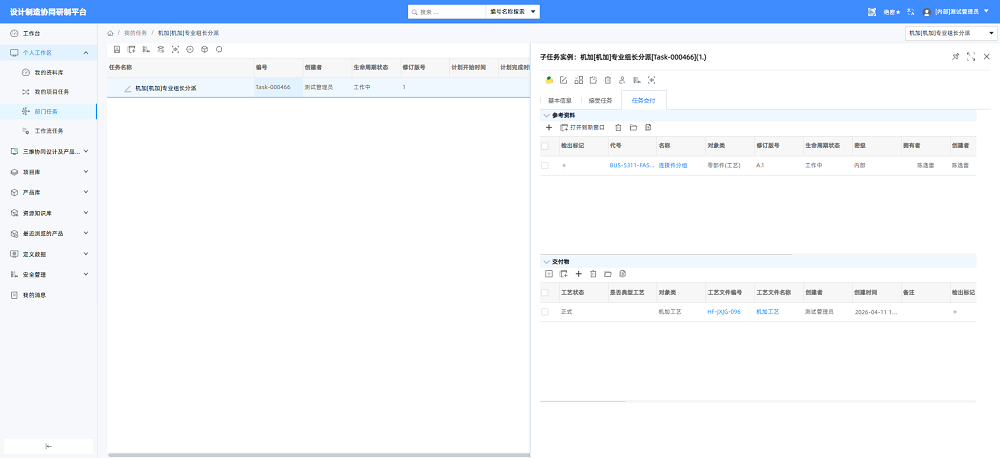Click the structure blocks icon in subtask panel toolbar
The height and width of the screenshot is (458, 1000).
click(x=578, y=80)
